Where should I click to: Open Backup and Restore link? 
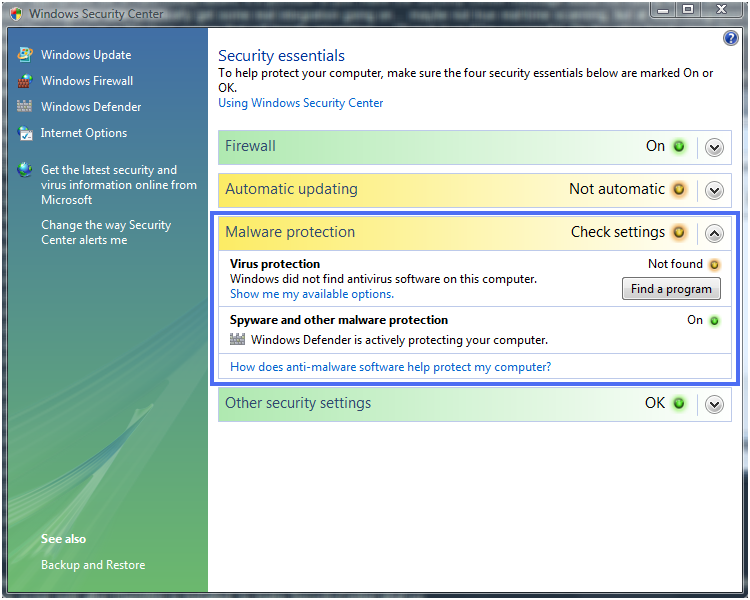(x=93, y=565)
